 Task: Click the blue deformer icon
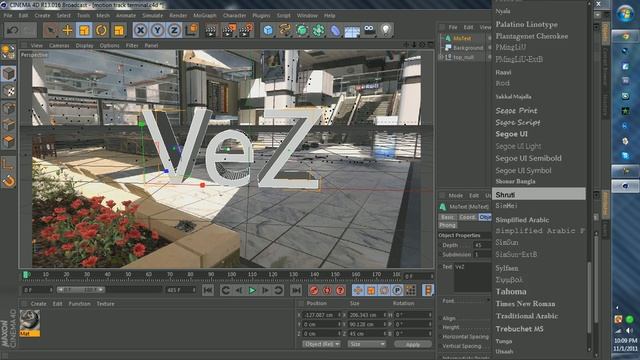click(335, 30)
